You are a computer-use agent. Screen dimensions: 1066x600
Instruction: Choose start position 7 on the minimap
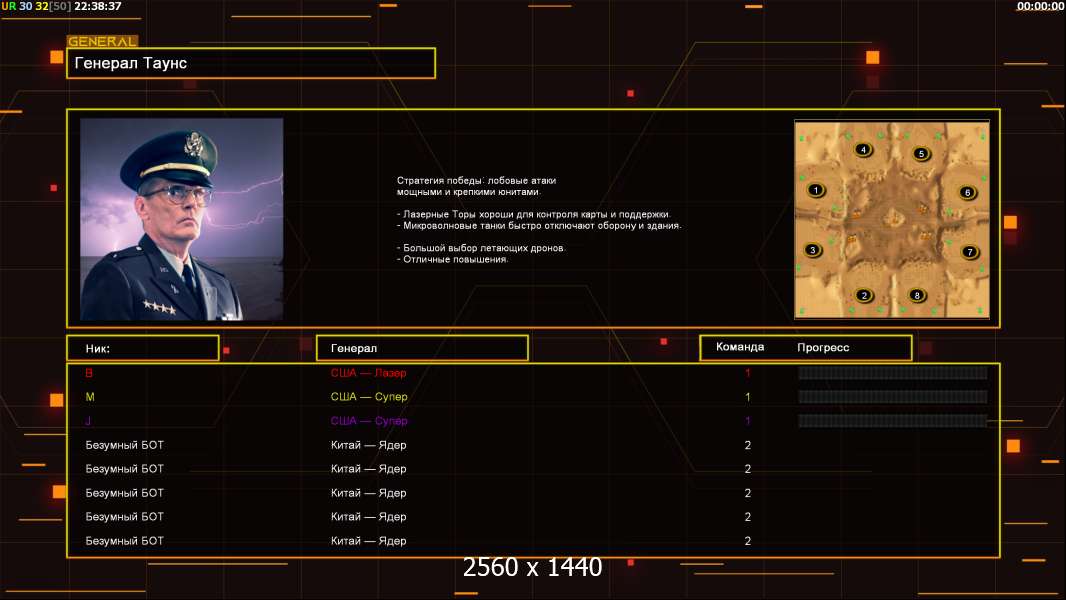(x=970, y=252)
